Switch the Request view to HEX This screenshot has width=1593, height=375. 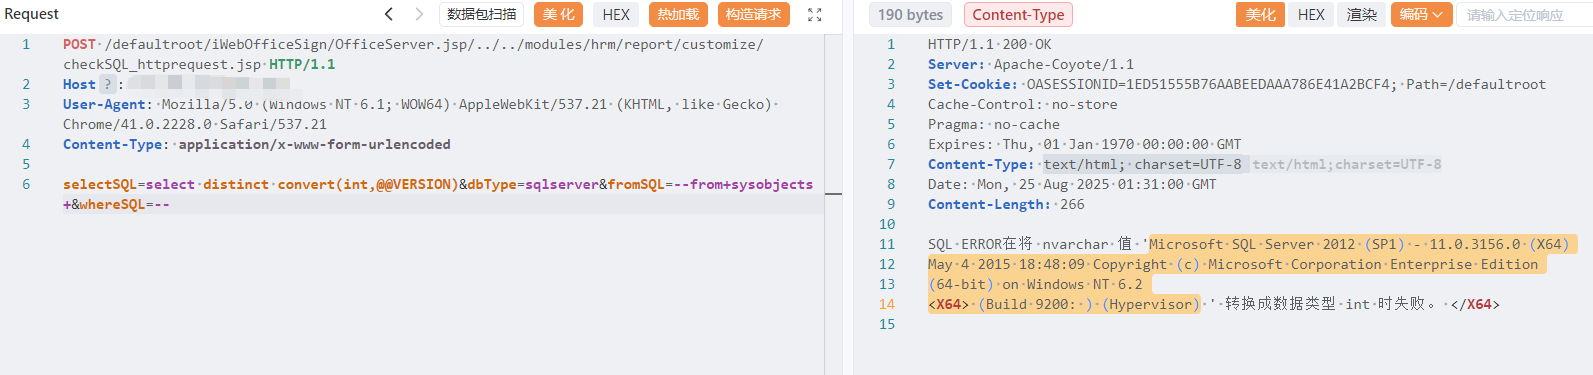[x=616, y=14]
